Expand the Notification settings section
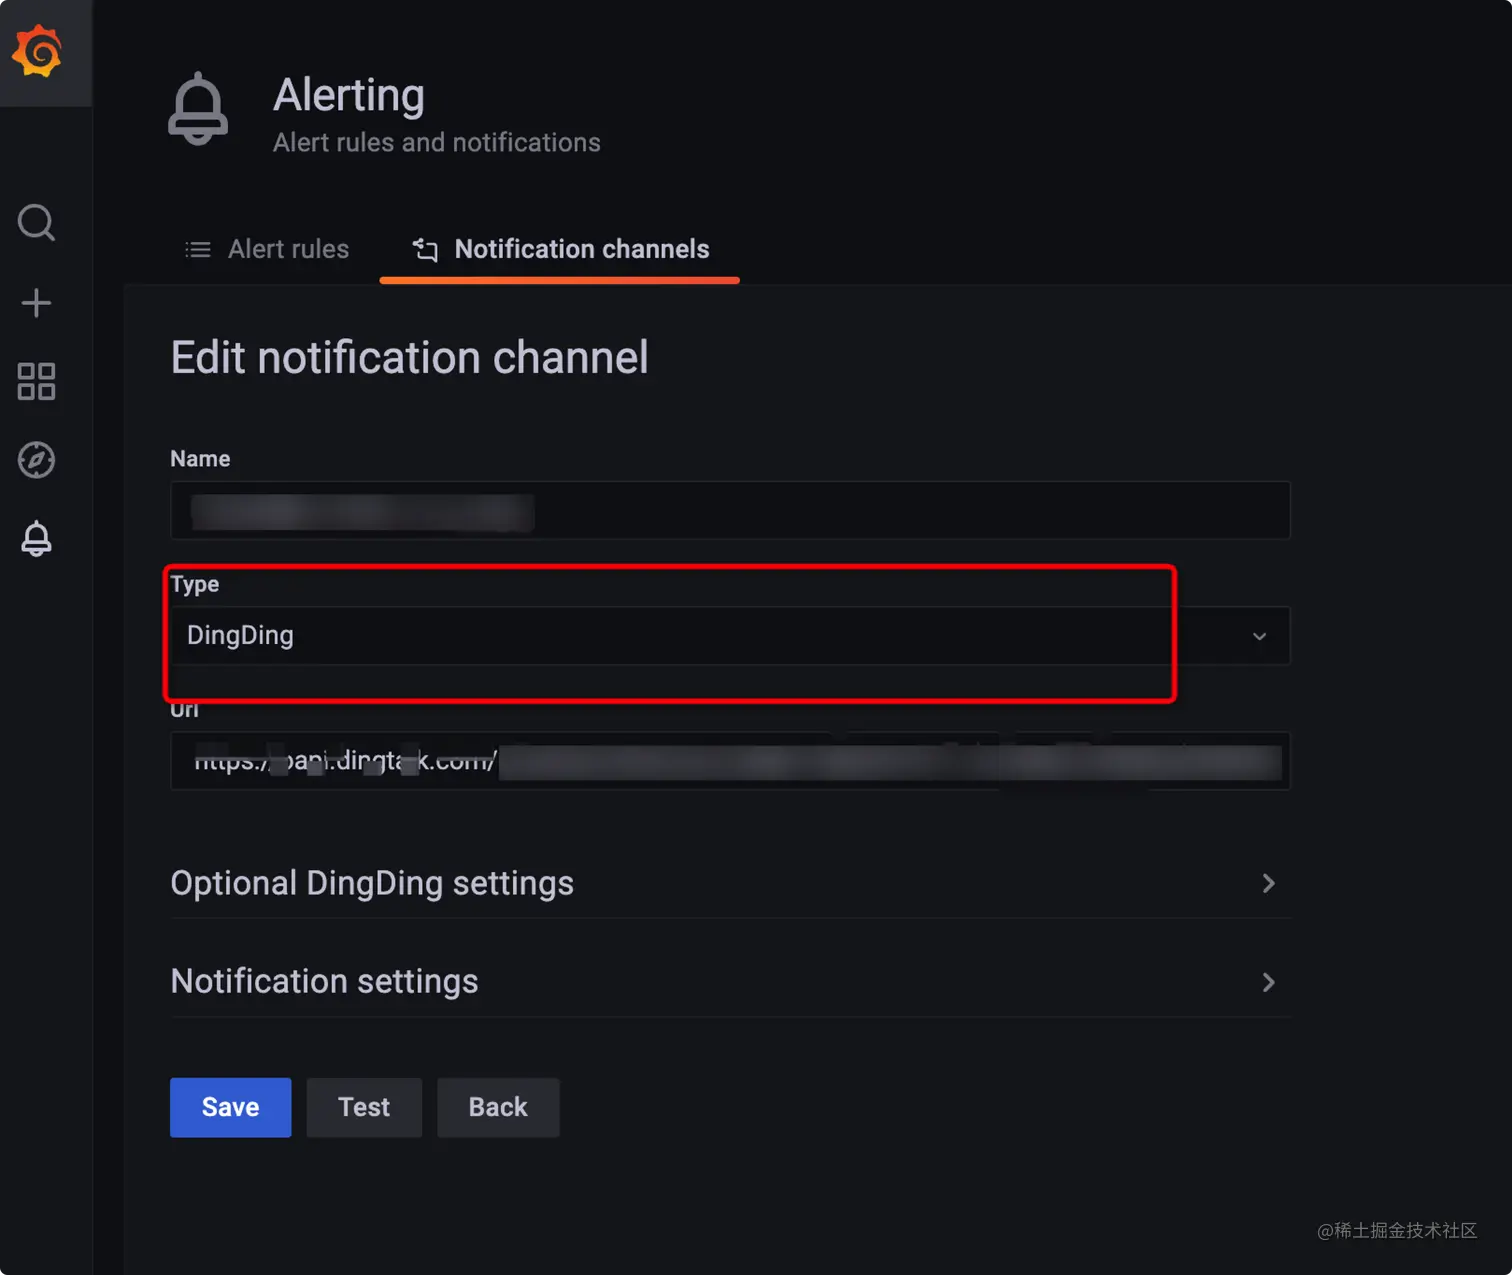Image resolution: width=1512 pixels, height=1275 pixels. pos(730,982)
